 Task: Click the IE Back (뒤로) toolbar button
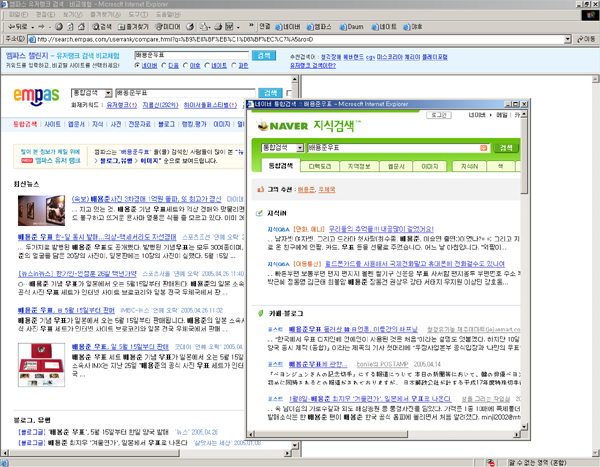pos(18,26)
